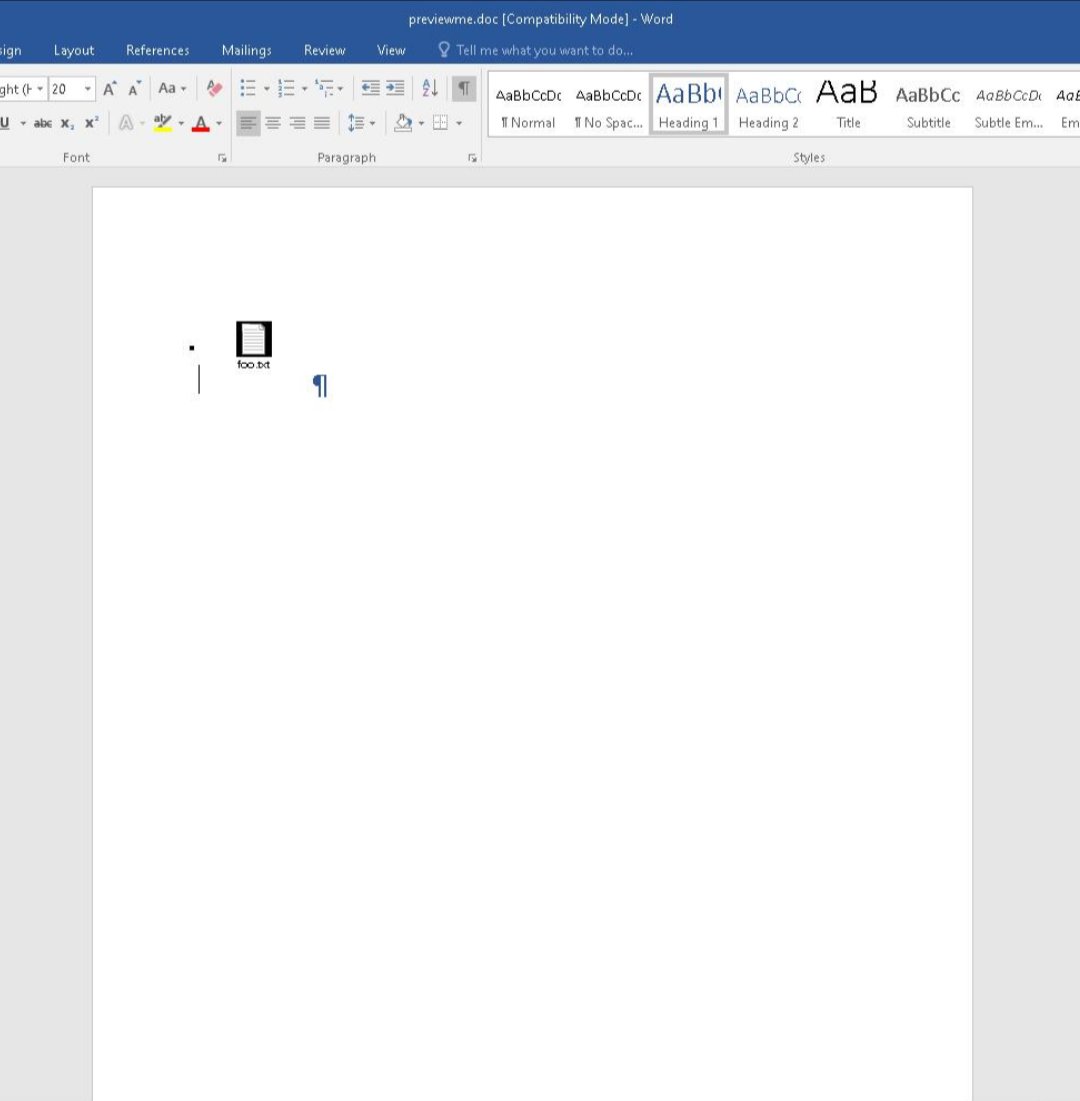This screenshot has height=1101, width=1080.
Task: Apply the Heading 2 style
Action: [x=768, y=104]
